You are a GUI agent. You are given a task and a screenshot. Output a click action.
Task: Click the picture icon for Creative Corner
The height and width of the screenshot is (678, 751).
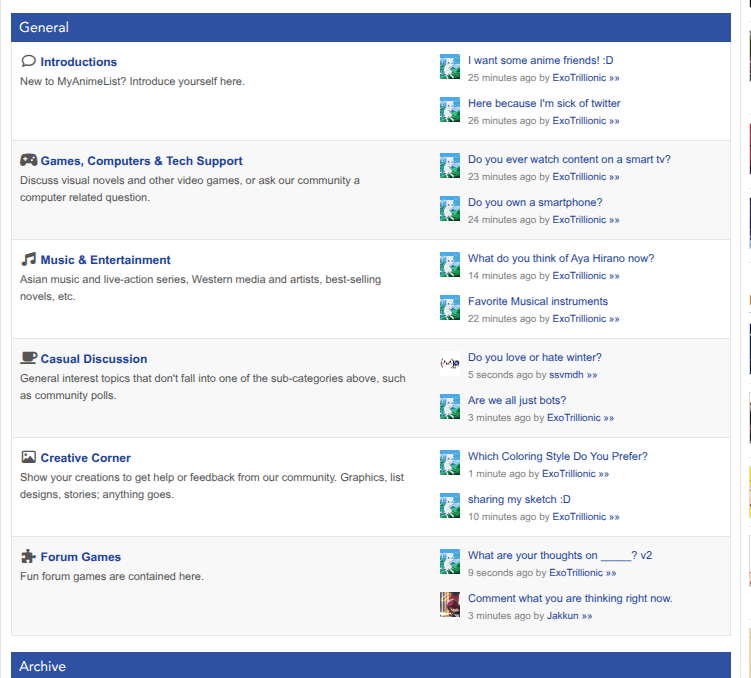coord(29,457)
